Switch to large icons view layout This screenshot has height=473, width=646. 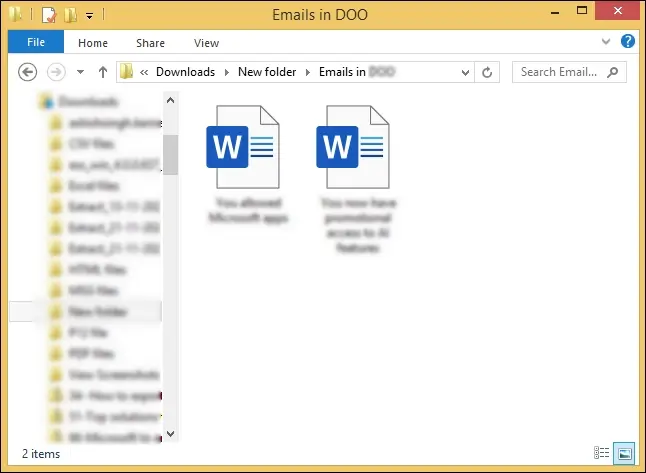[x=624, y=453]
